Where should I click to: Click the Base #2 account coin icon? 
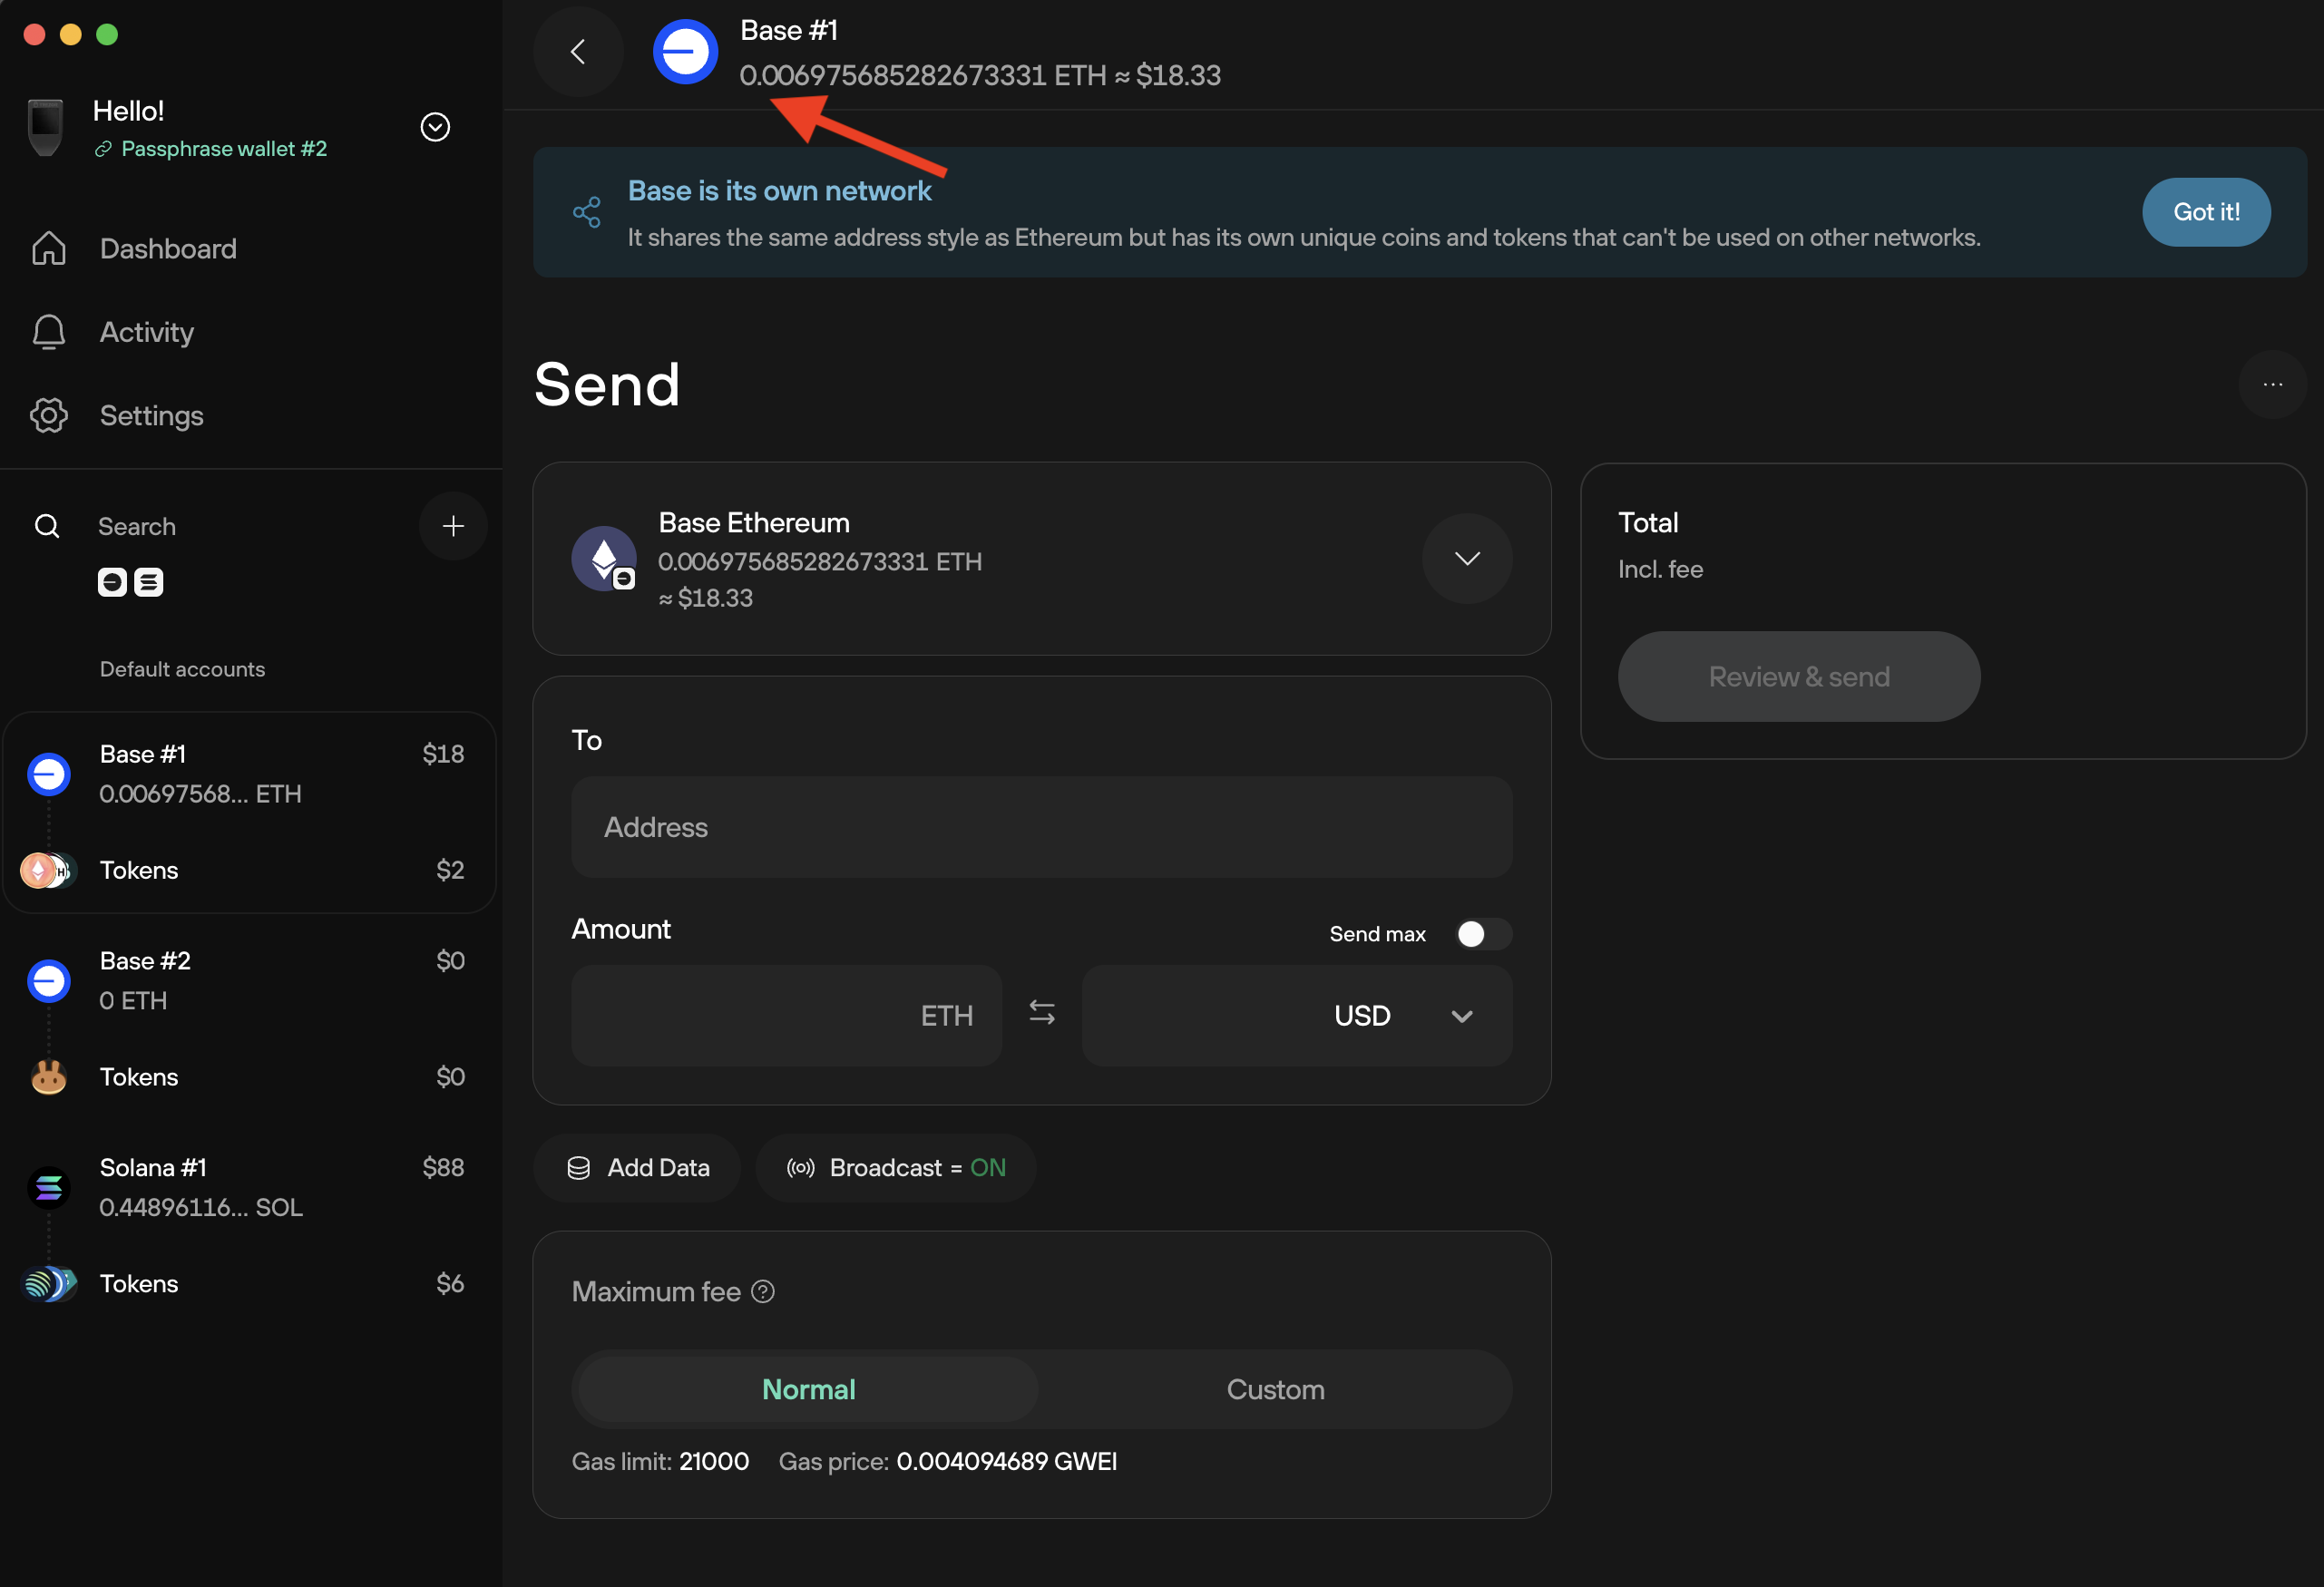click(49, 981)
